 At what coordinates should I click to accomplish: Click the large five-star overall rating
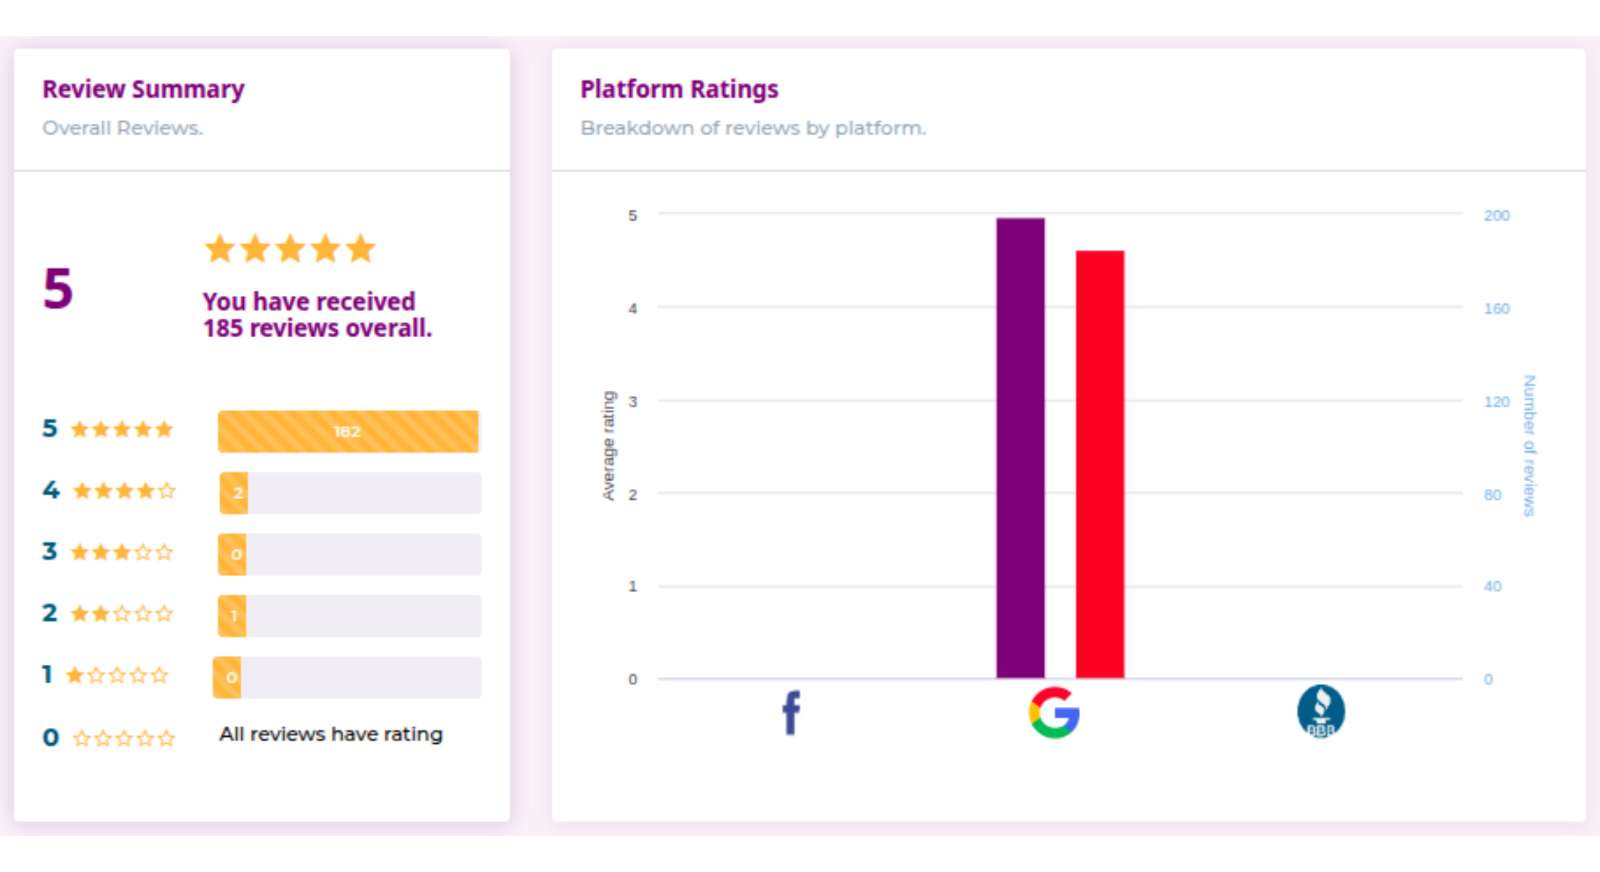(x=290, y=248)
